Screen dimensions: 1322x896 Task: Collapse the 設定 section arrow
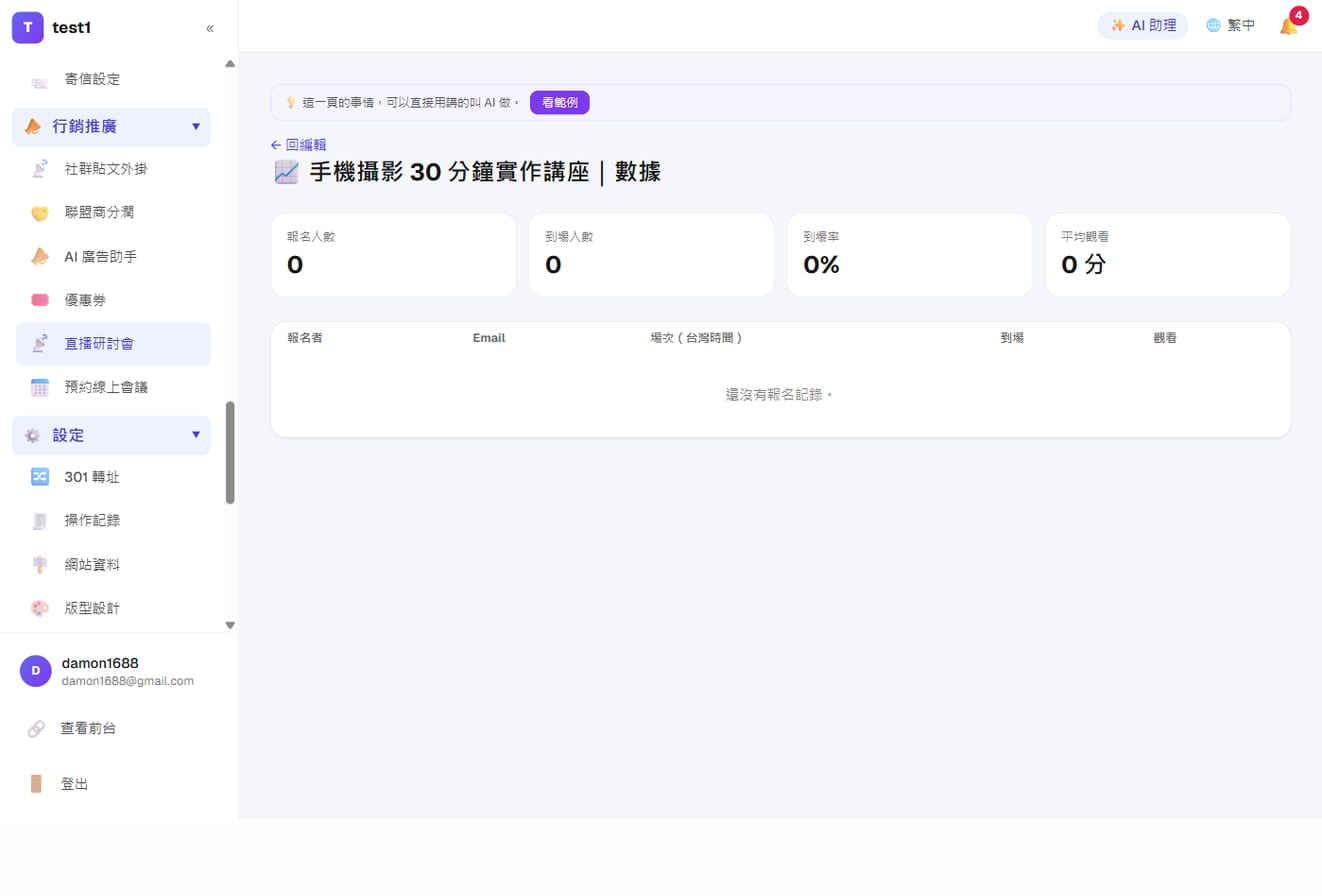coord(196,435)
